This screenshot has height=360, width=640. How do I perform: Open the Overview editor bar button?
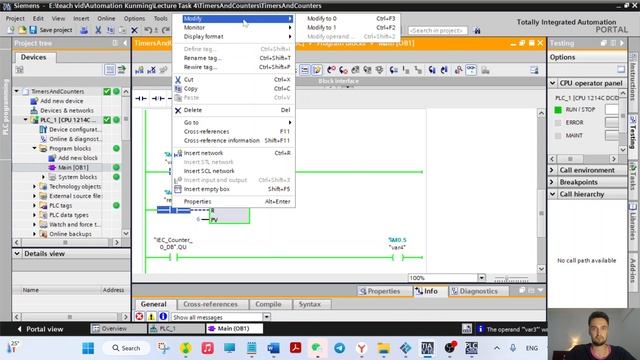[x=118, y=329]
